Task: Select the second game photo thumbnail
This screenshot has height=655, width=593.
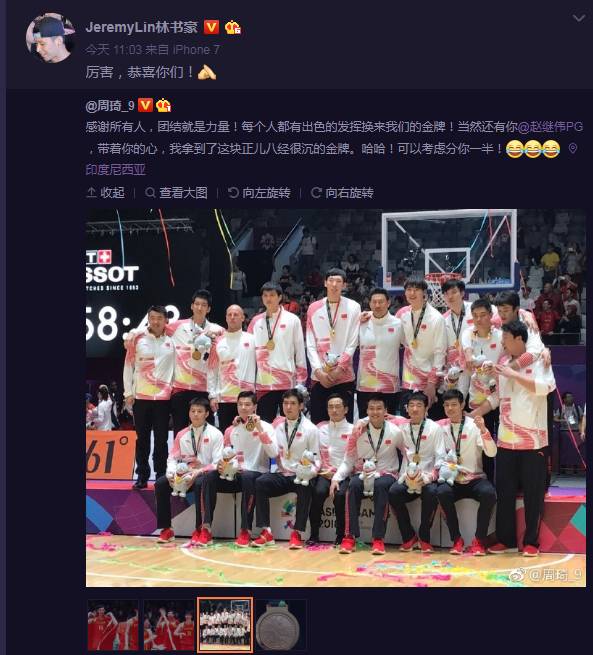Action: click(x=169, y=625)
